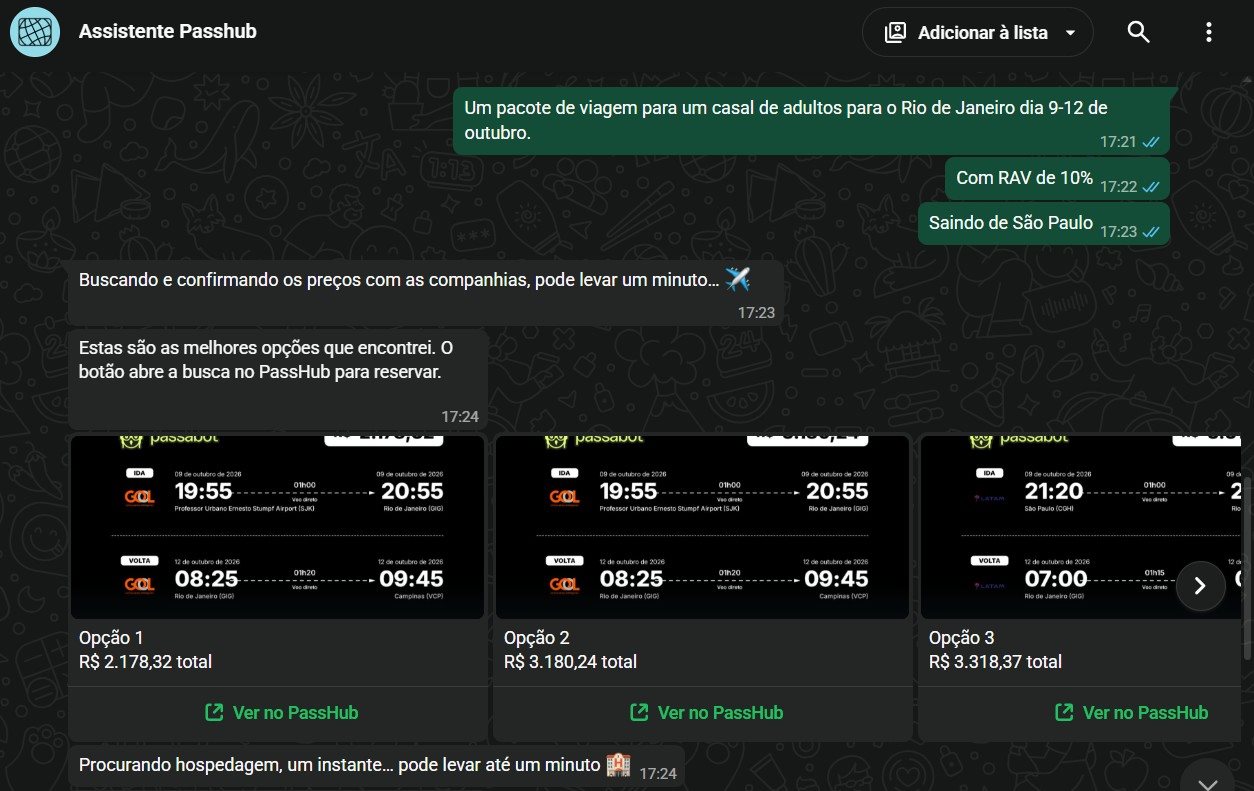
Task: Open the Opção 2 flight card image
Action: (x=702, y=527)
